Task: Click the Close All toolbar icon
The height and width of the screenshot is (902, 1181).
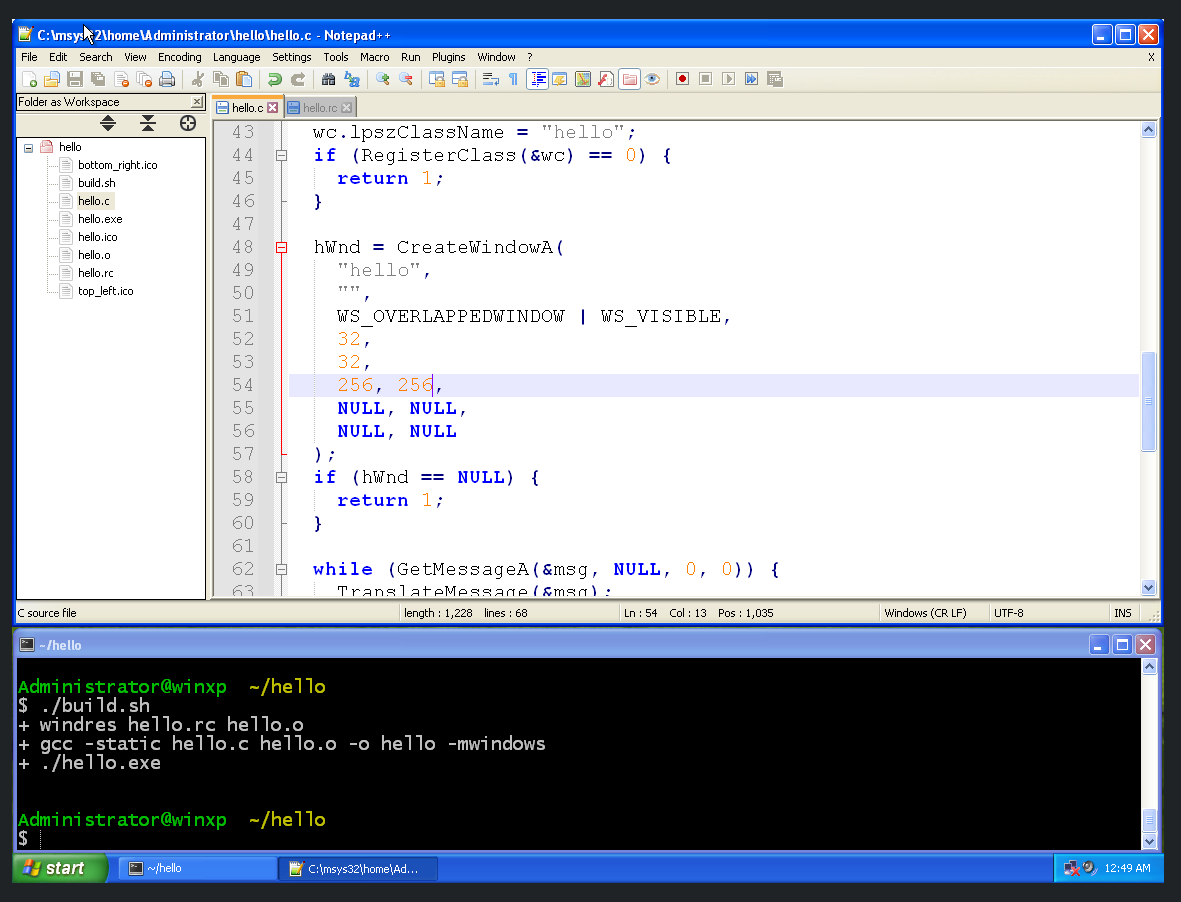Action: pyautogui.click(x=144, y=79)
